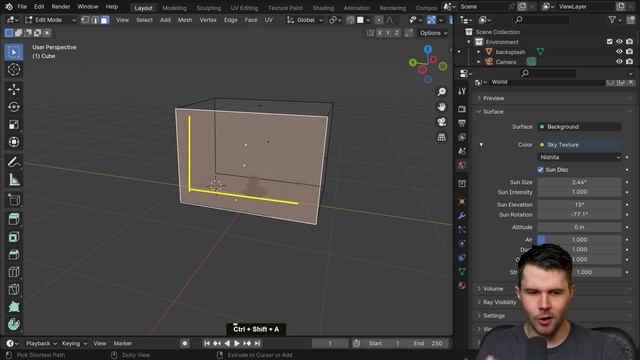Open the Nishita sky type dropdown

580,157
